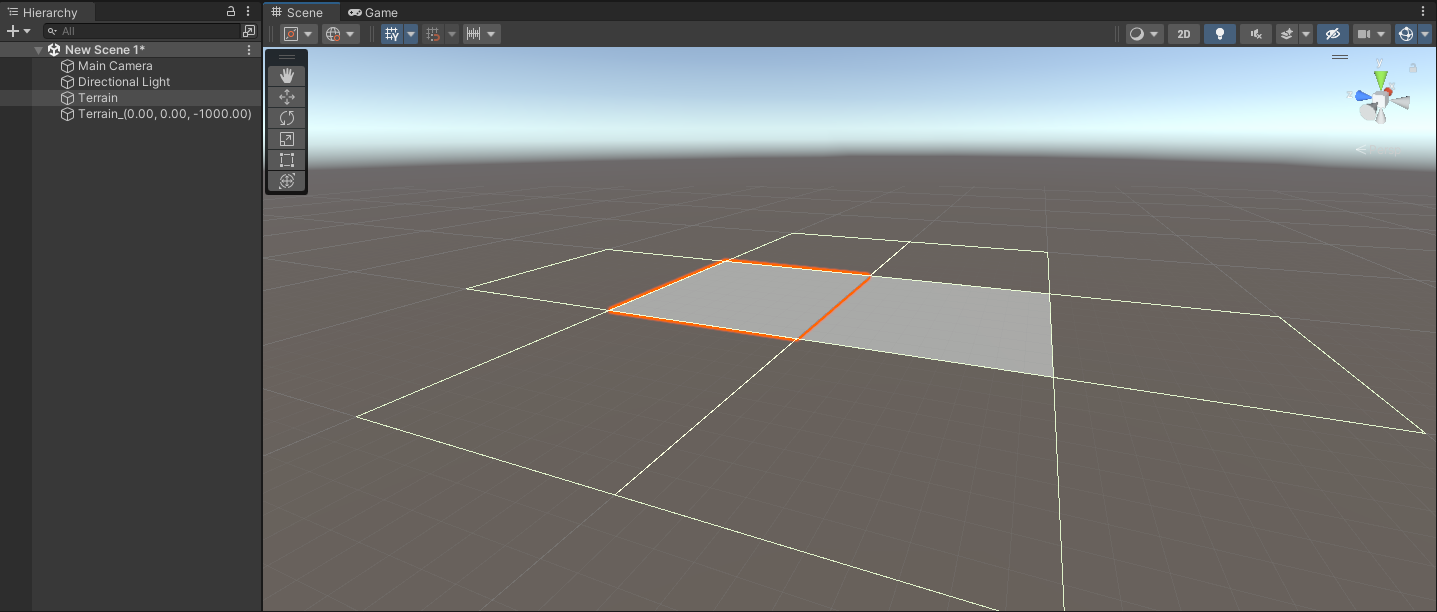Select the Move tool

pos(287,97)
